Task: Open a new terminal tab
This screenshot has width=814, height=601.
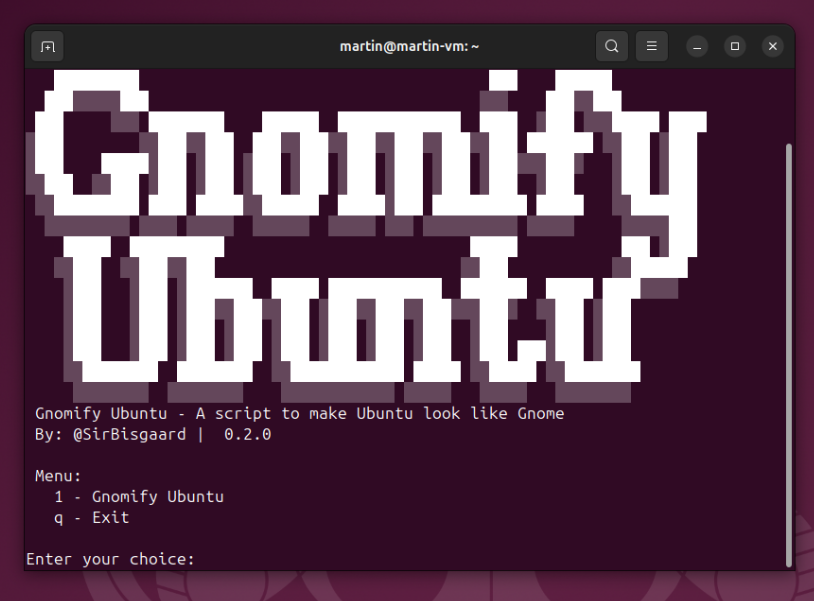Action: pyautogui.click(x=47, y=47)
